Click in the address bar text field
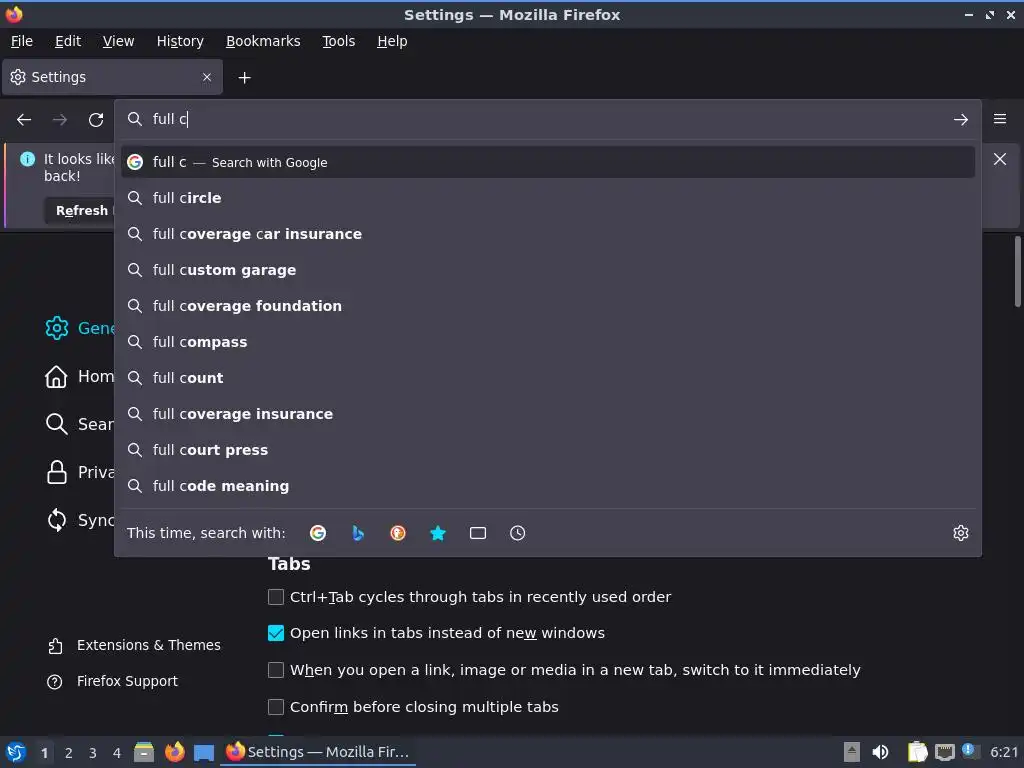Image resolution: width=1024 pixels, height=768 pixels. [549, 119]
